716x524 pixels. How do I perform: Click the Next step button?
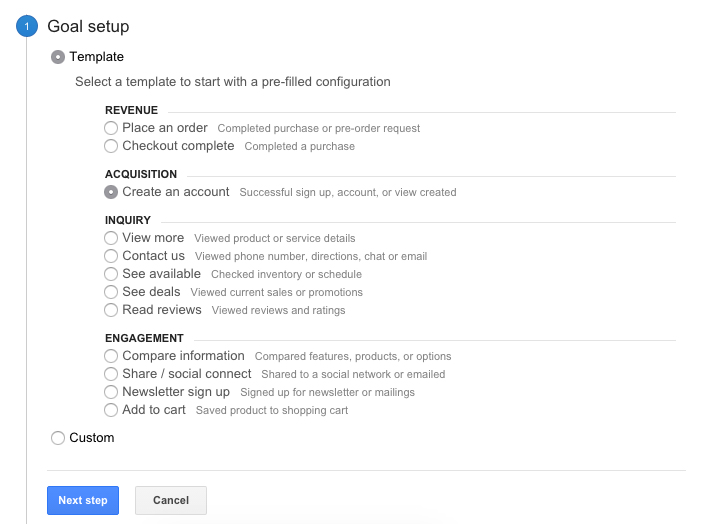[83, 500]
